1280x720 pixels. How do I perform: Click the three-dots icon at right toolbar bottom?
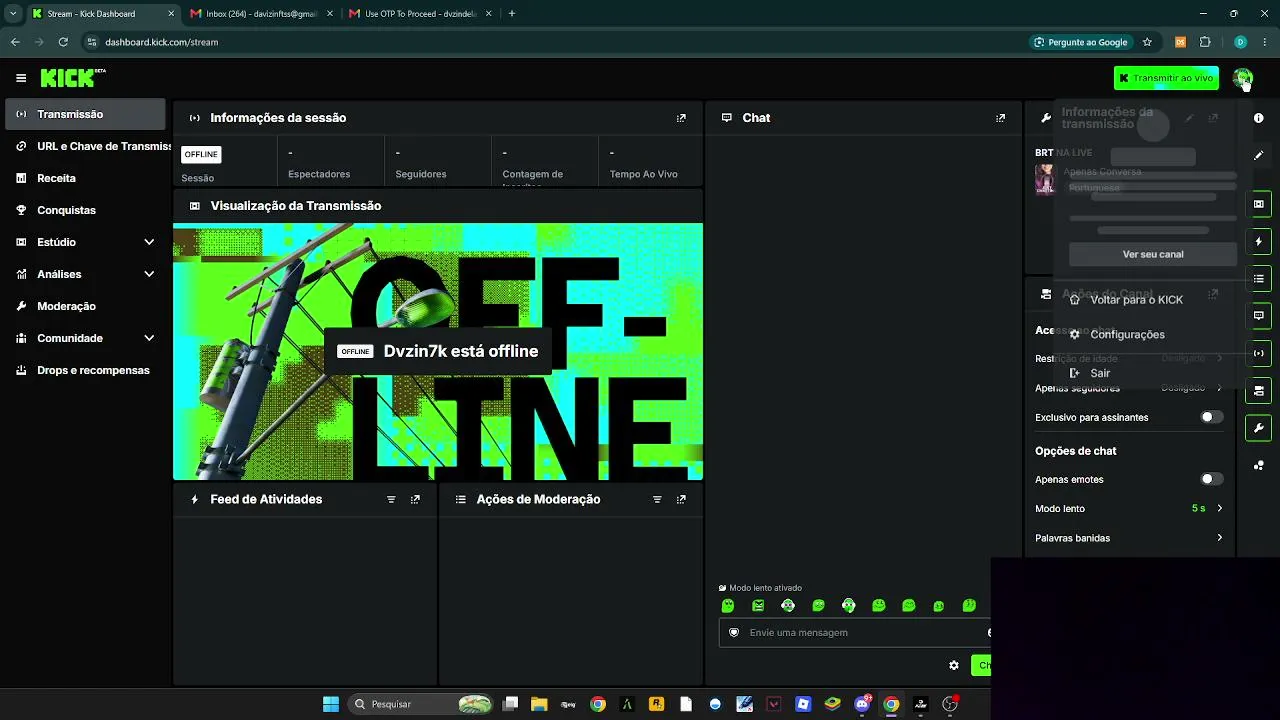1258,465
